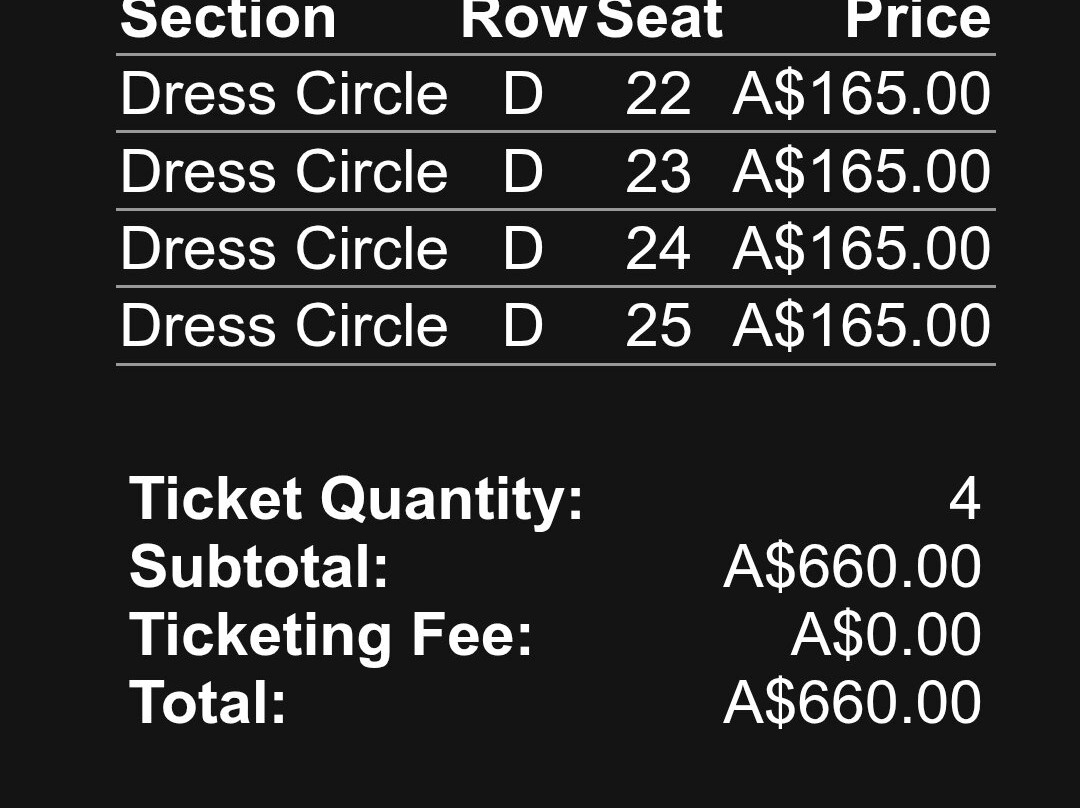Click the Total amount A$660.00
The image size is (1080, 808).
click(852, 702)
